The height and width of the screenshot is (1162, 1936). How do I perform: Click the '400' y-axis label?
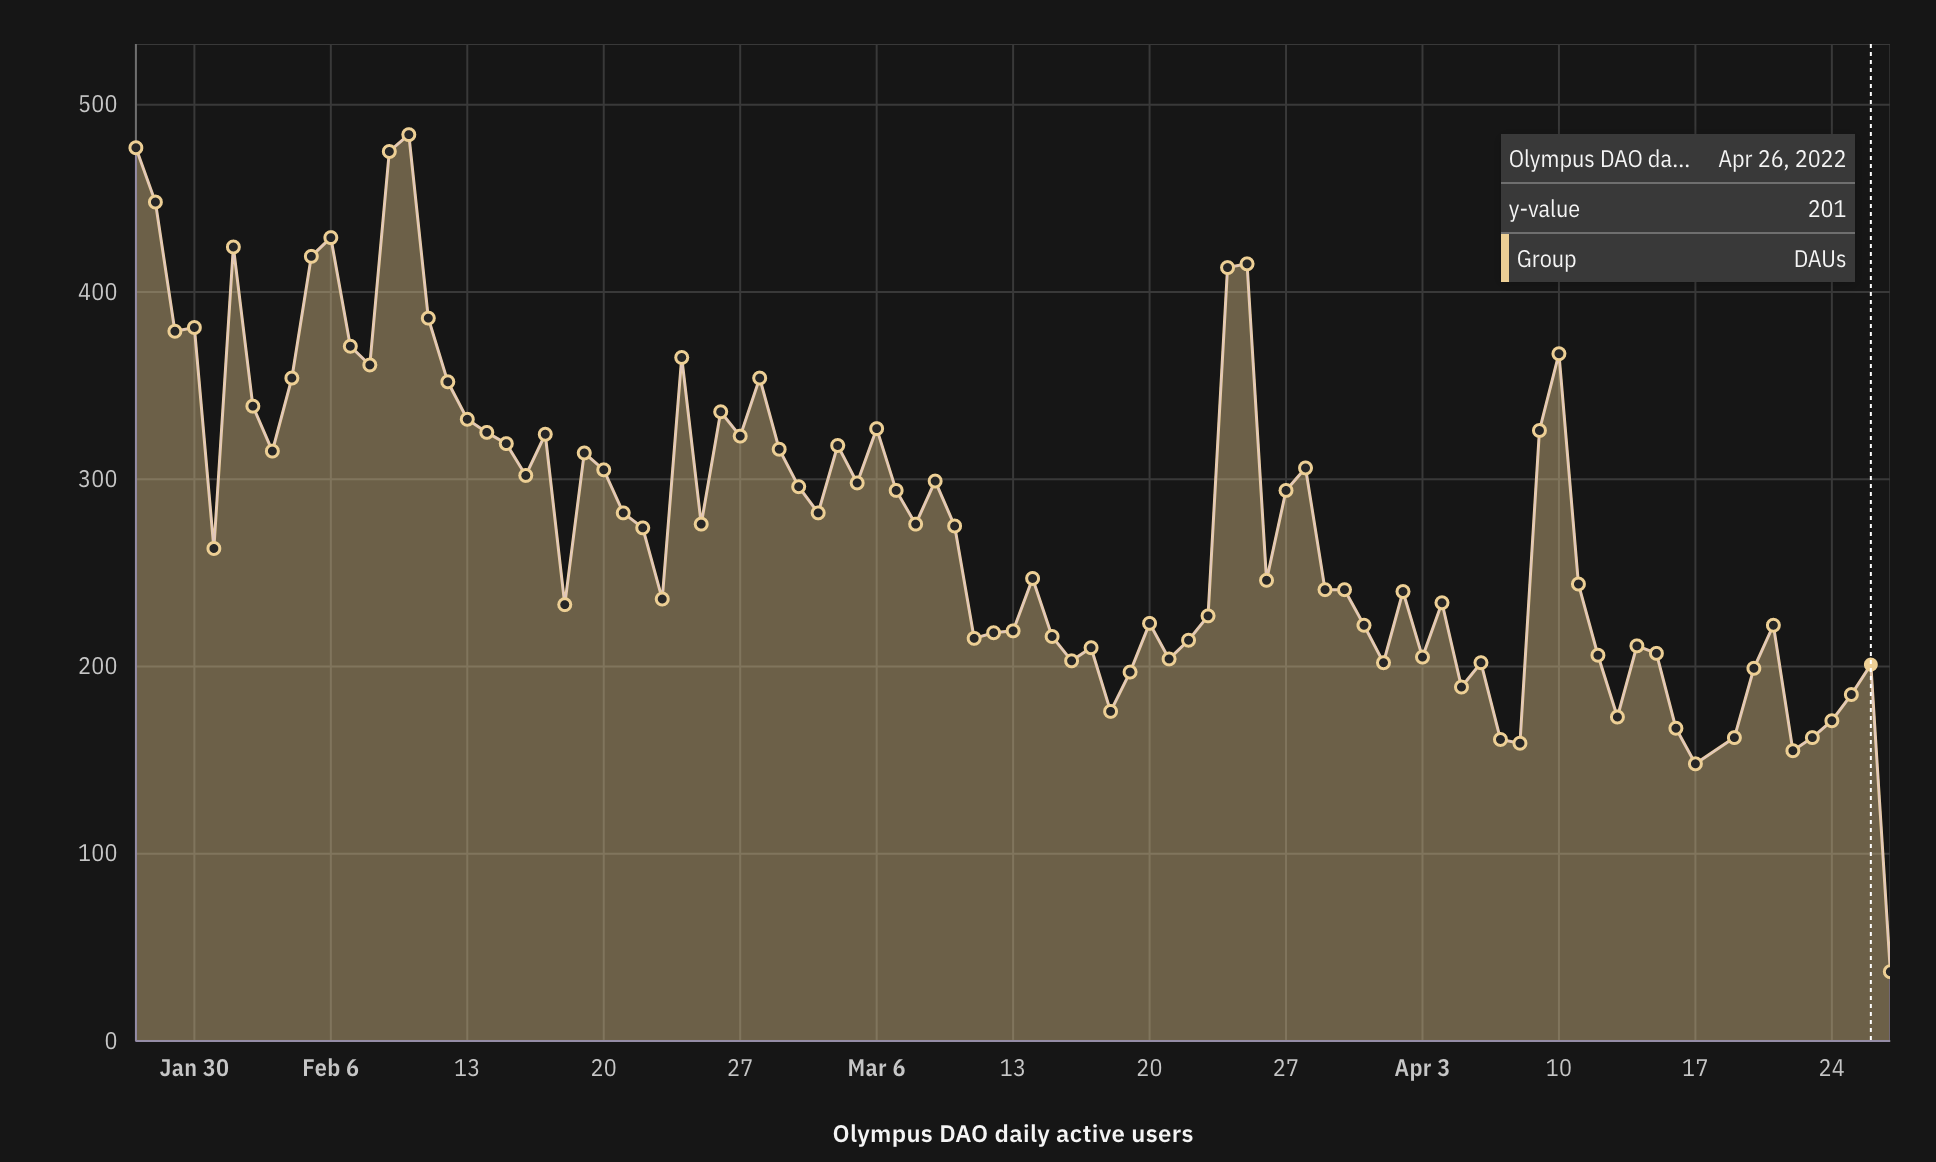point(97,292)
